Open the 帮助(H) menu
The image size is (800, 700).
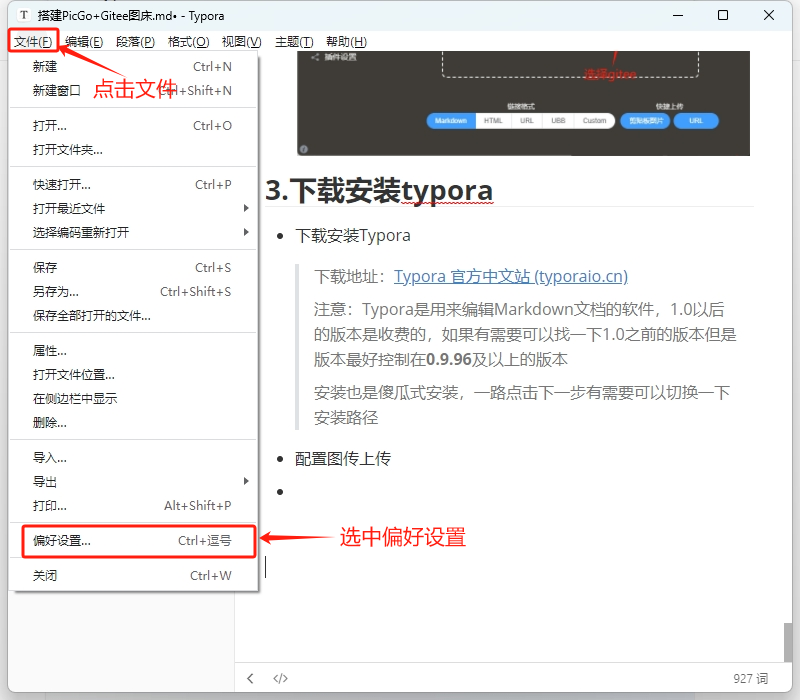pos(346,41)
